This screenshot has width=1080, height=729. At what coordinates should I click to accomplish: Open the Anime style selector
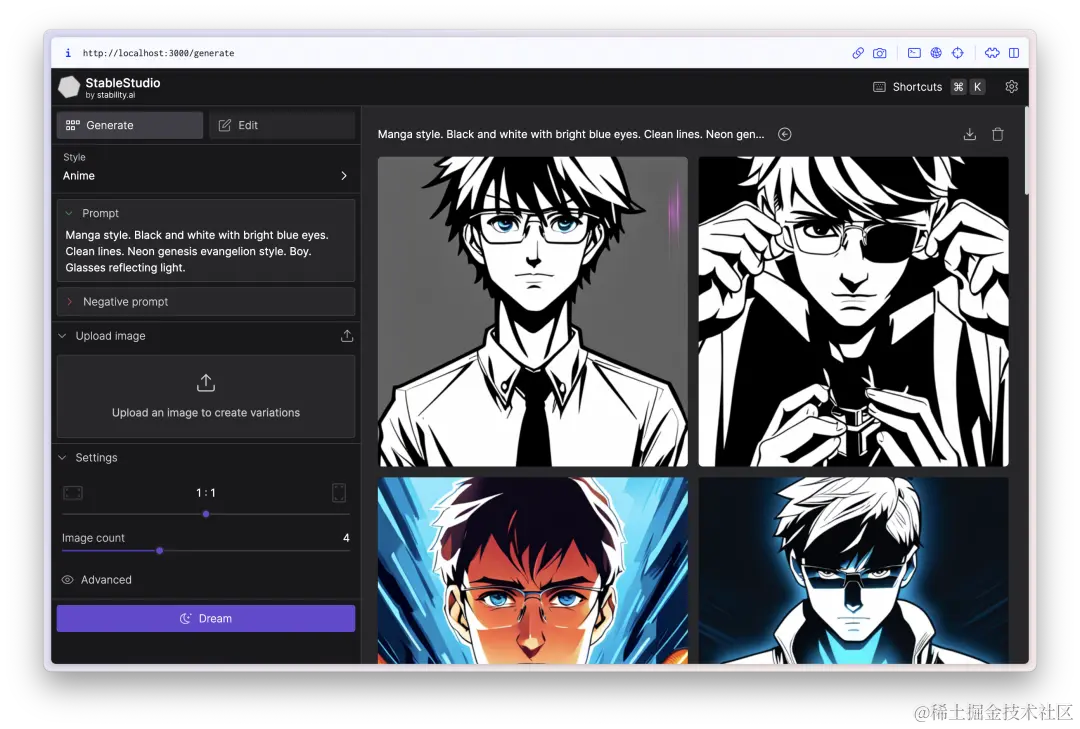click(206, 168)
